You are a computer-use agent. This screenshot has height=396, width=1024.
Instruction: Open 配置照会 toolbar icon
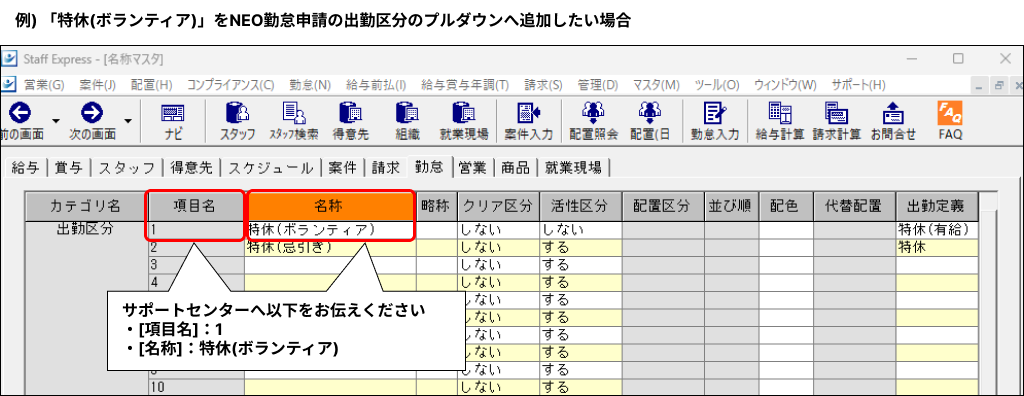coord(593,112)
